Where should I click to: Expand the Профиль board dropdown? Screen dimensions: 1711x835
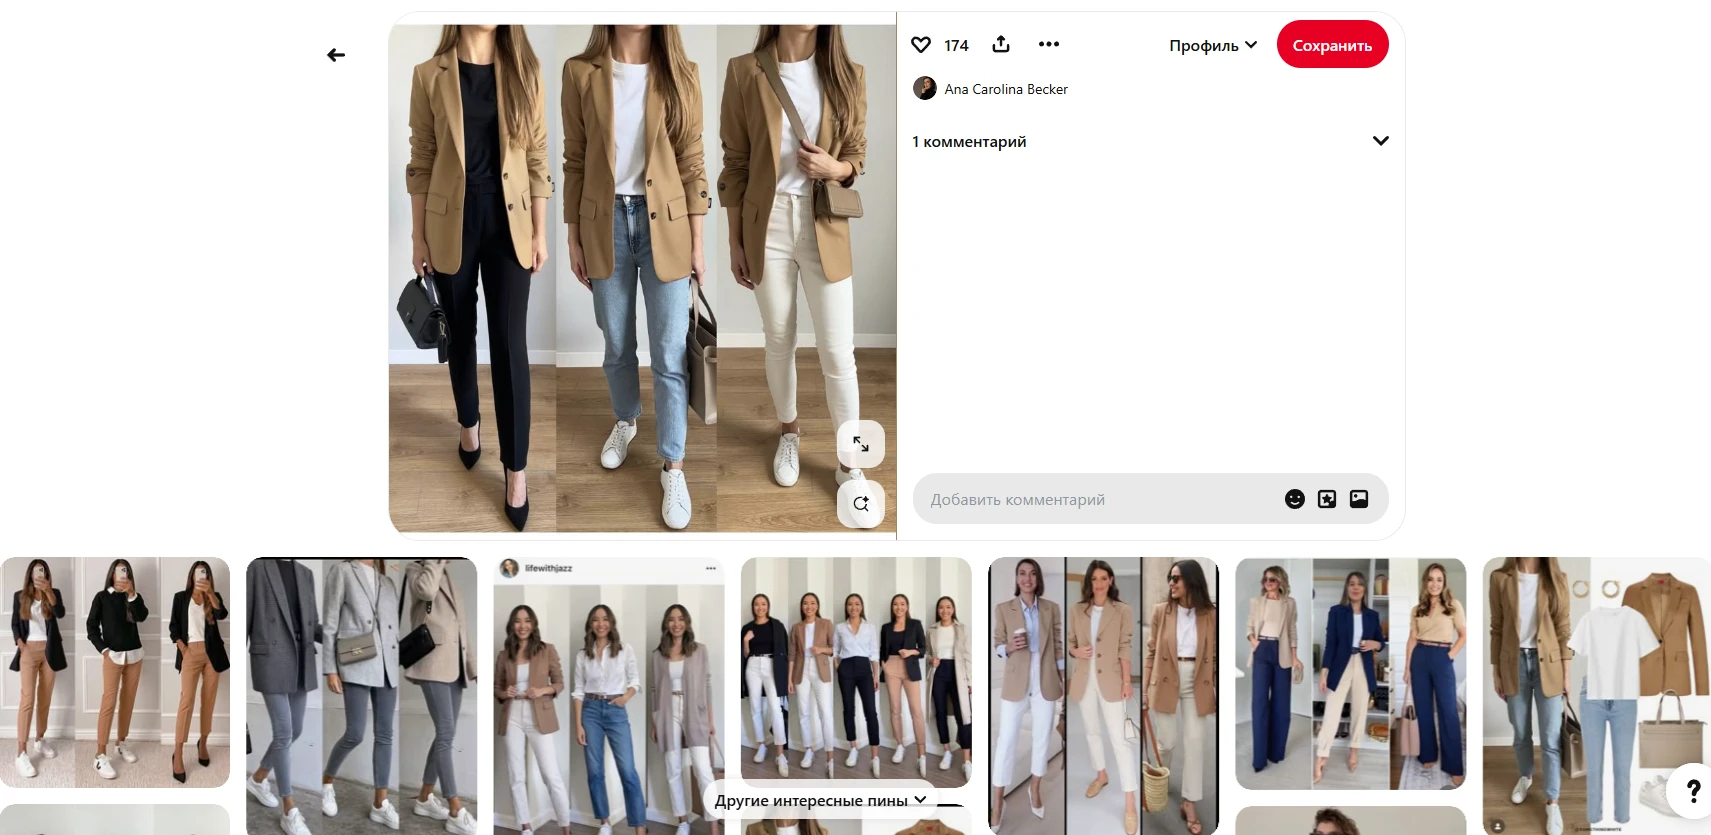pos(1213,45)
